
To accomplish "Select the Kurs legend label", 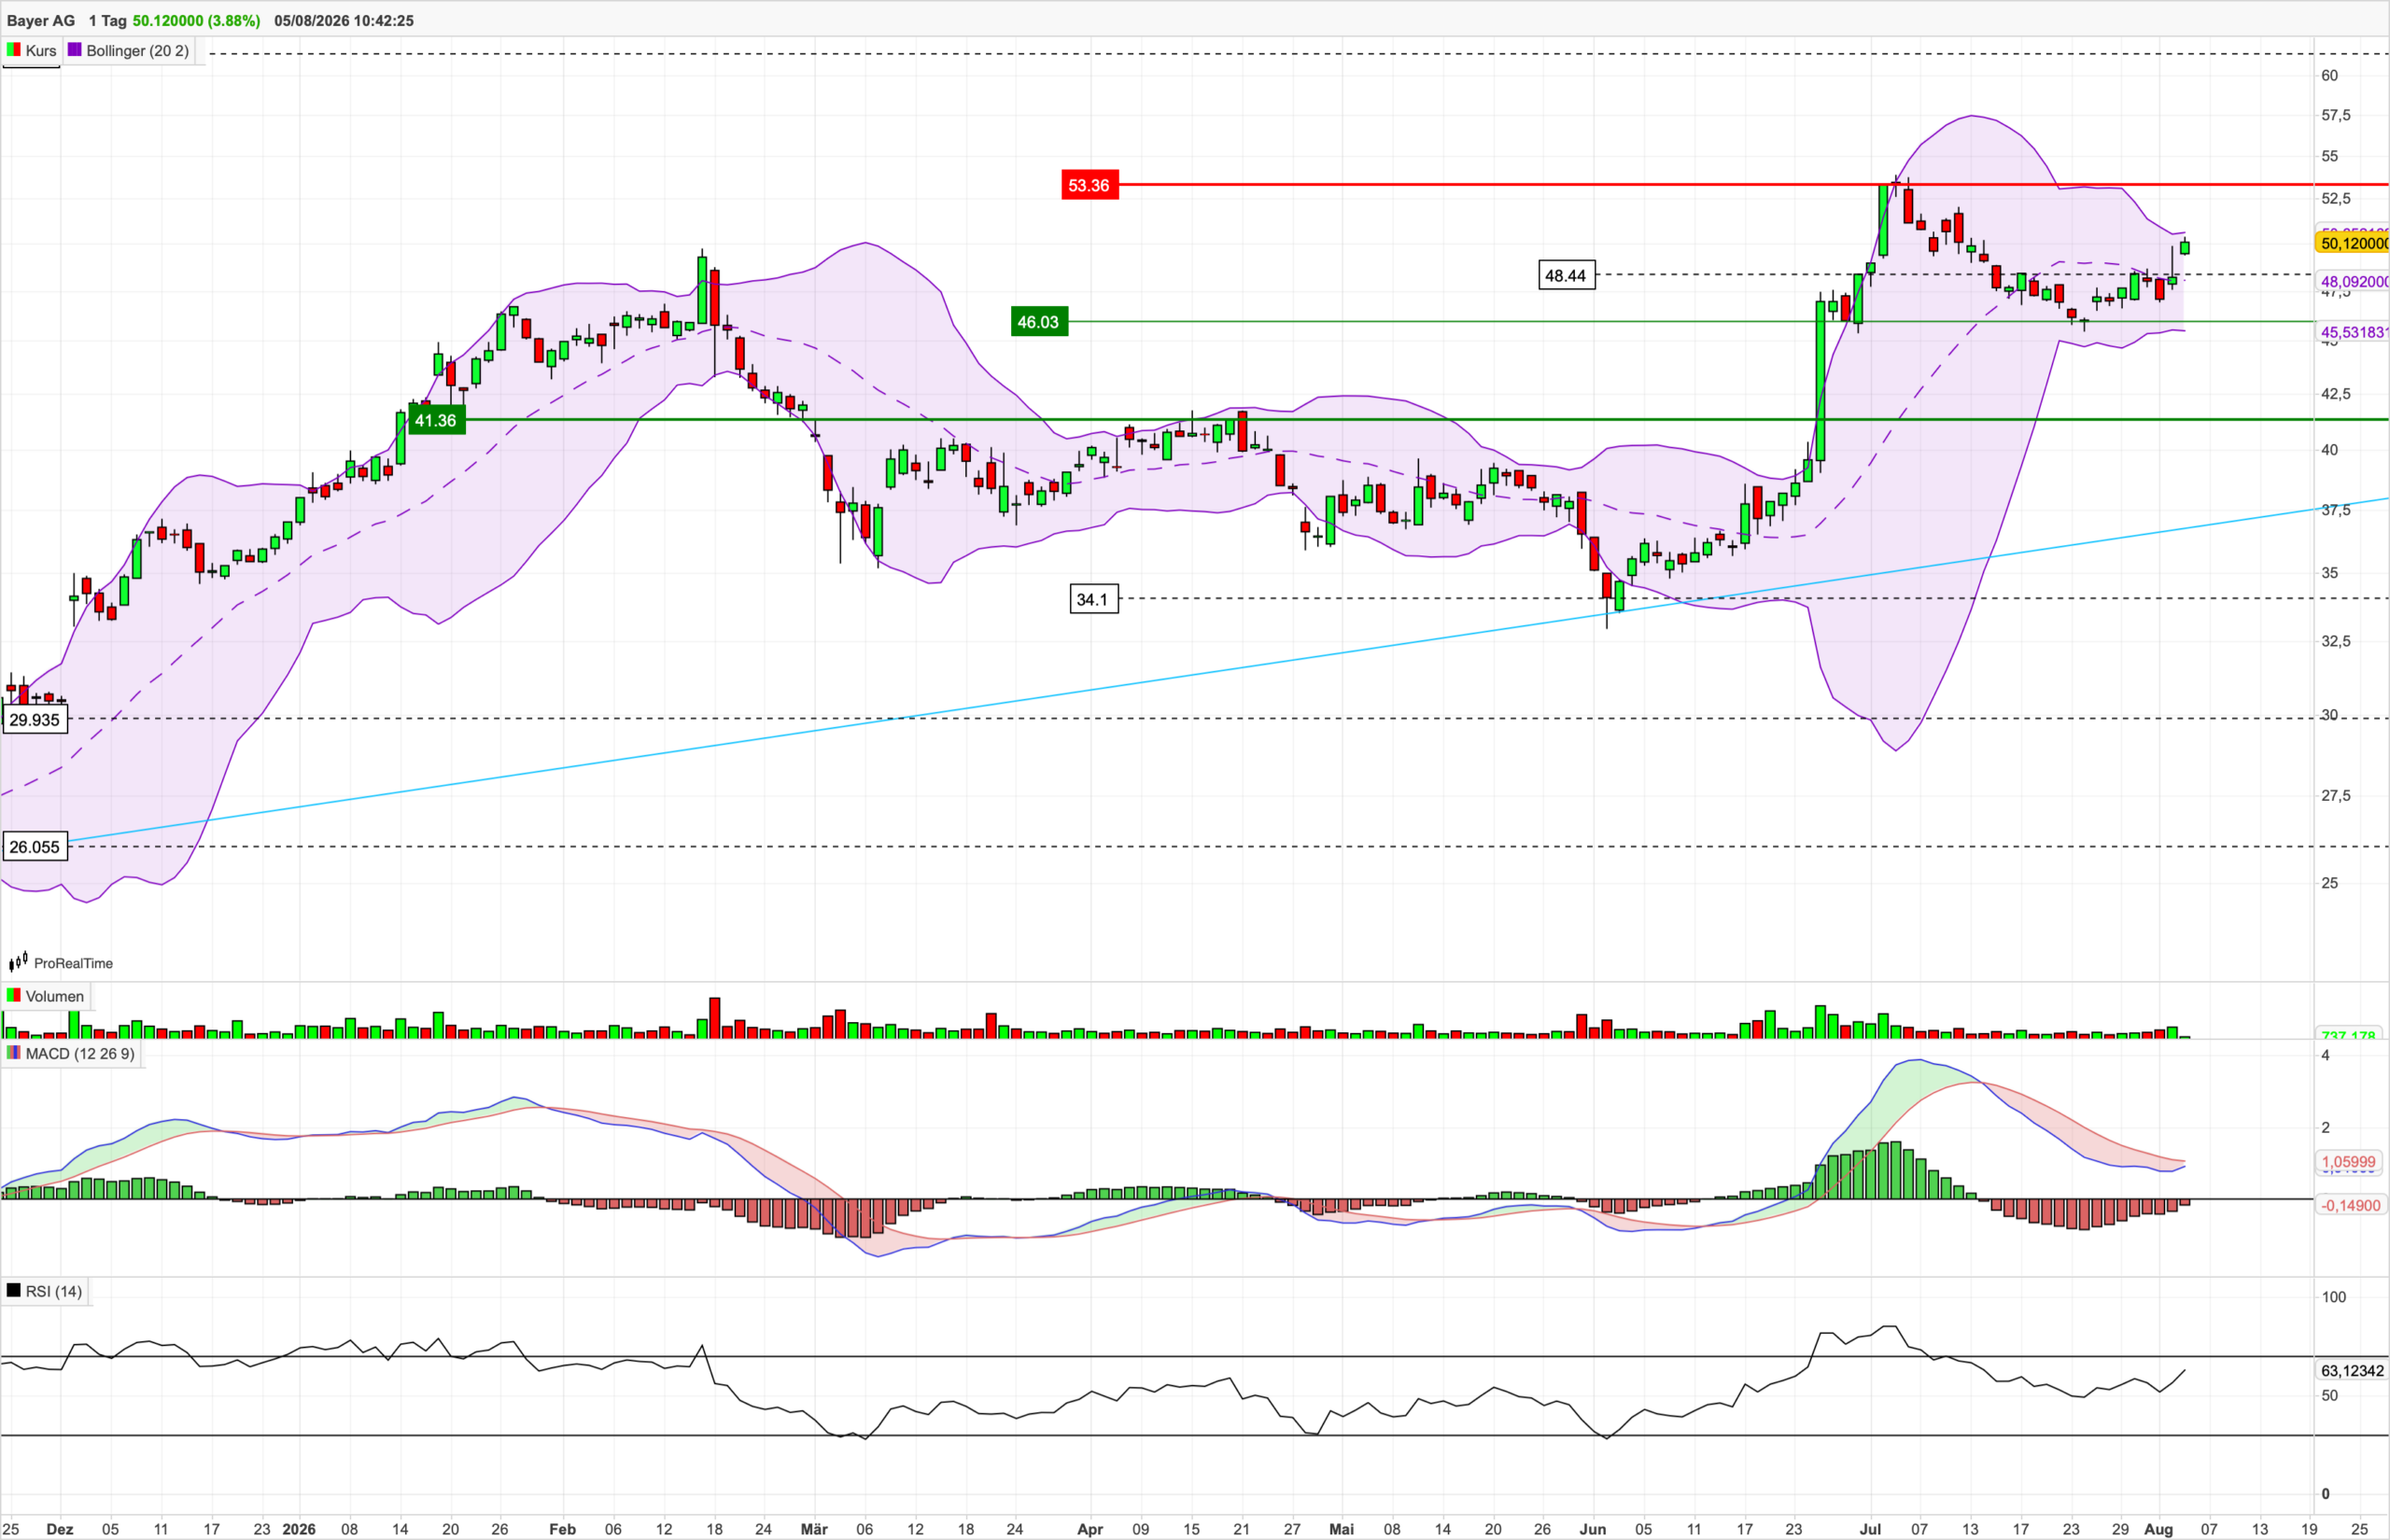I will coord(41,50).
